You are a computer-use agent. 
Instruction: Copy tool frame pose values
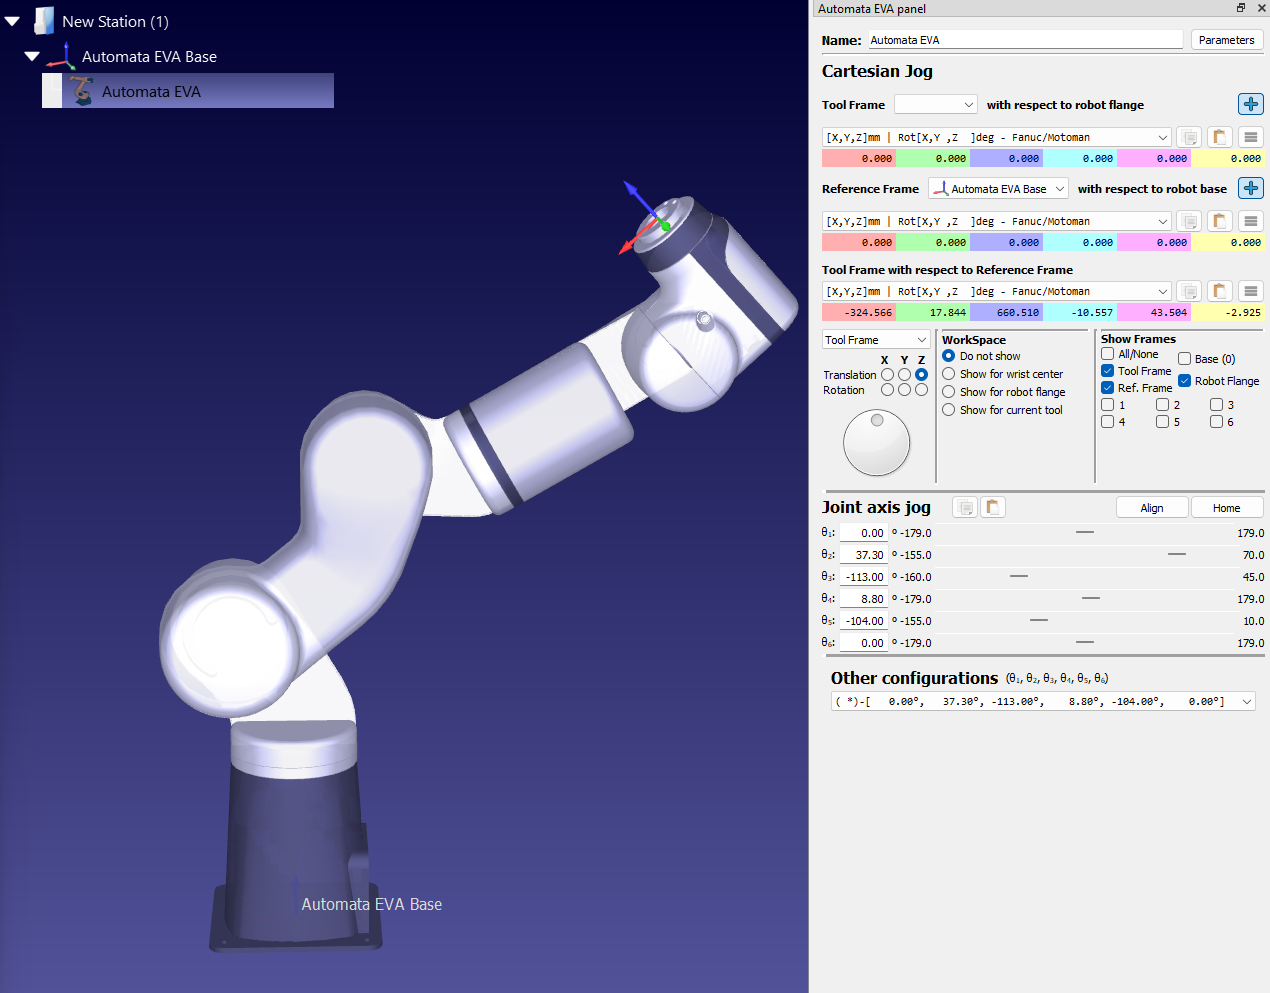coord(1189,137)
